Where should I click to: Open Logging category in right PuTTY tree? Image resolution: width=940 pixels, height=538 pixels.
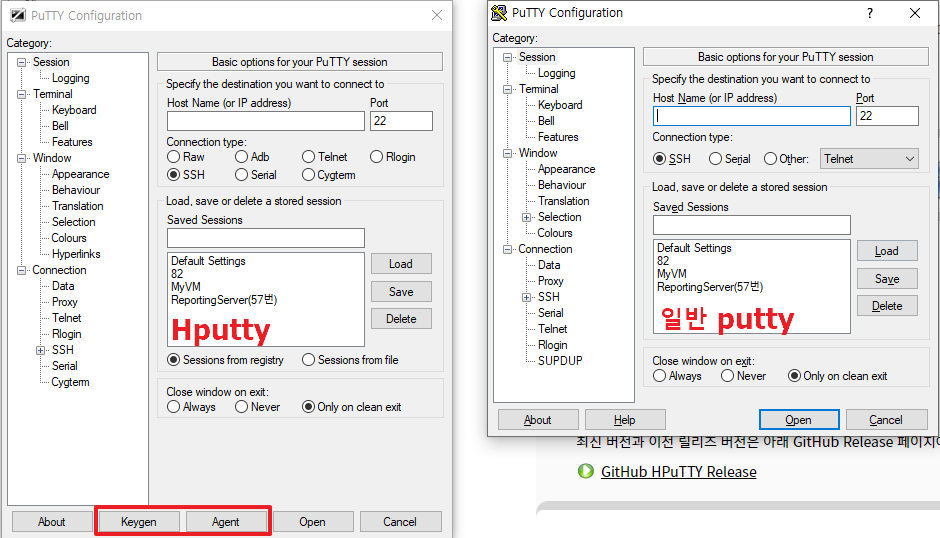pyautogui.click(x=556, y=73)
